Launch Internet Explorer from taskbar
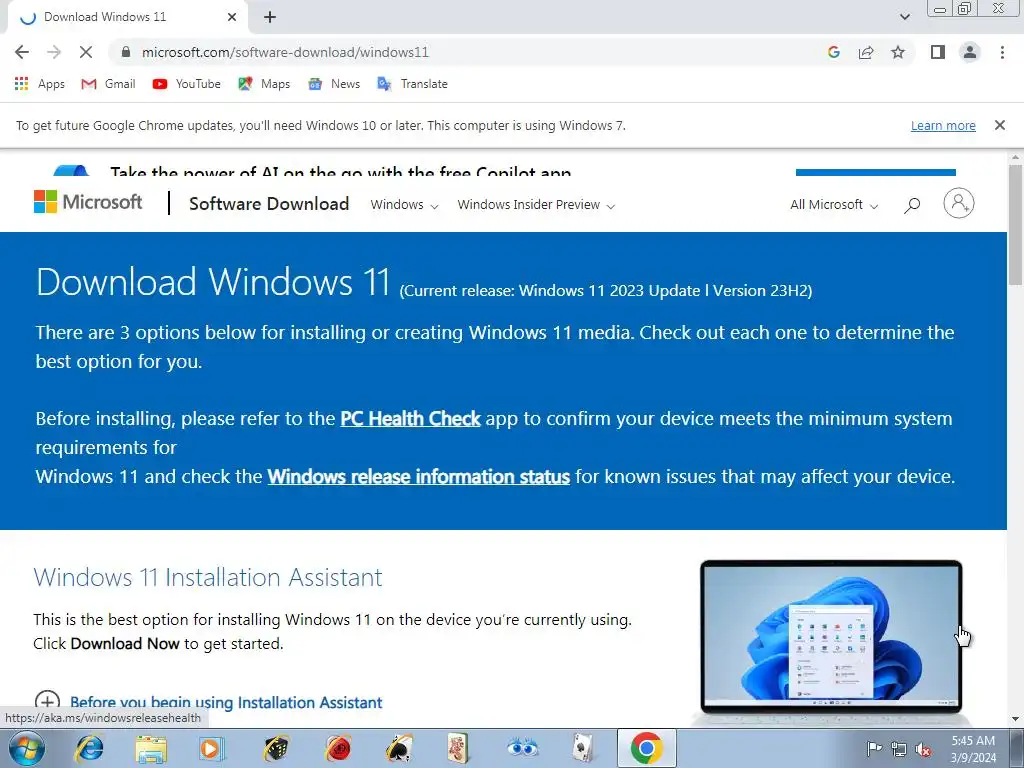Image resolution: width=1024 pixels, height=768 pixels. pyautogui.click(x=89, y=748)
